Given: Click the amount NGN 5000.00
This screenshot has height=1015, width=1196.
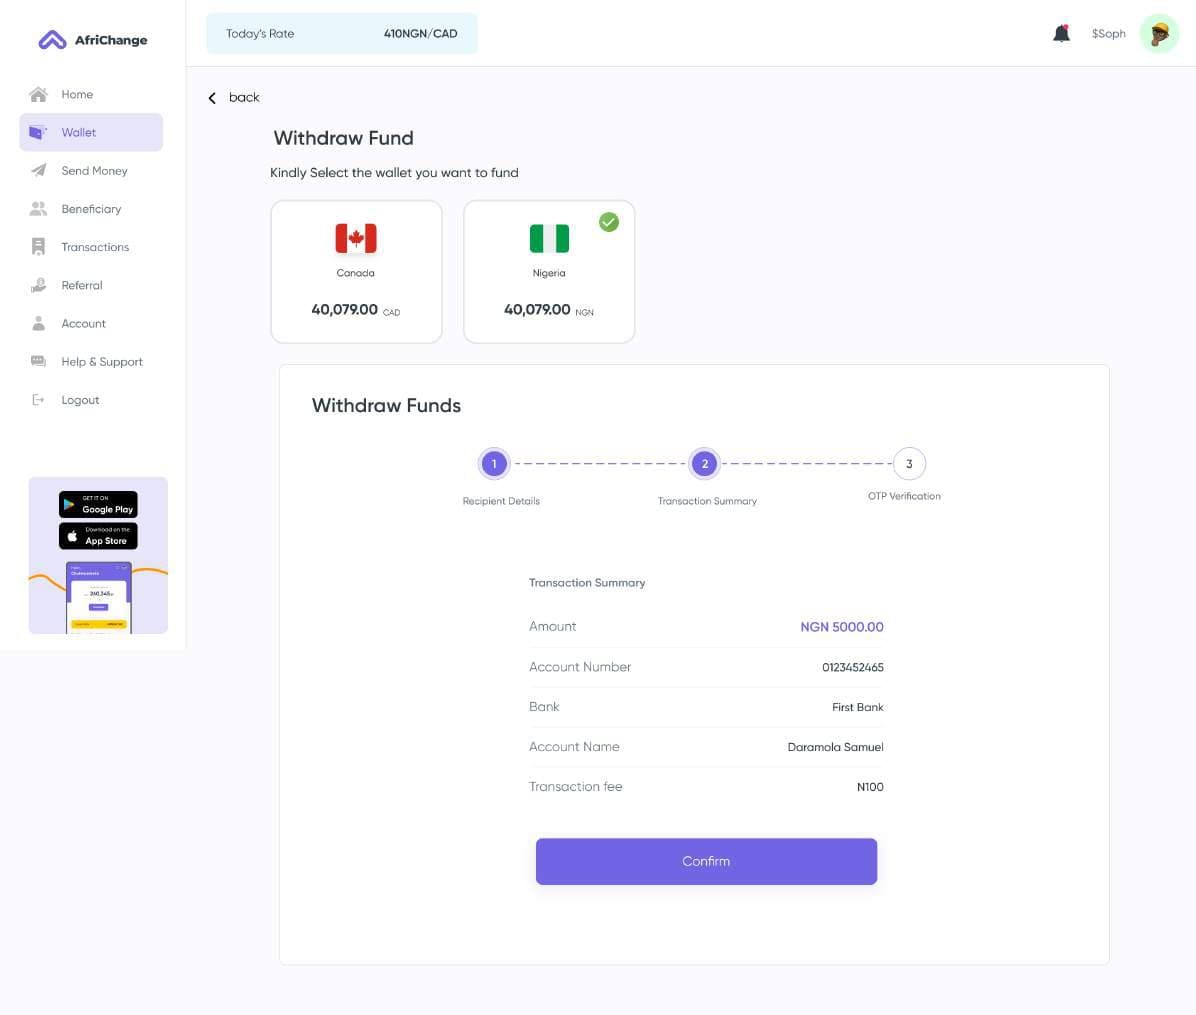Looking at the screenshot, I should 841,627.
